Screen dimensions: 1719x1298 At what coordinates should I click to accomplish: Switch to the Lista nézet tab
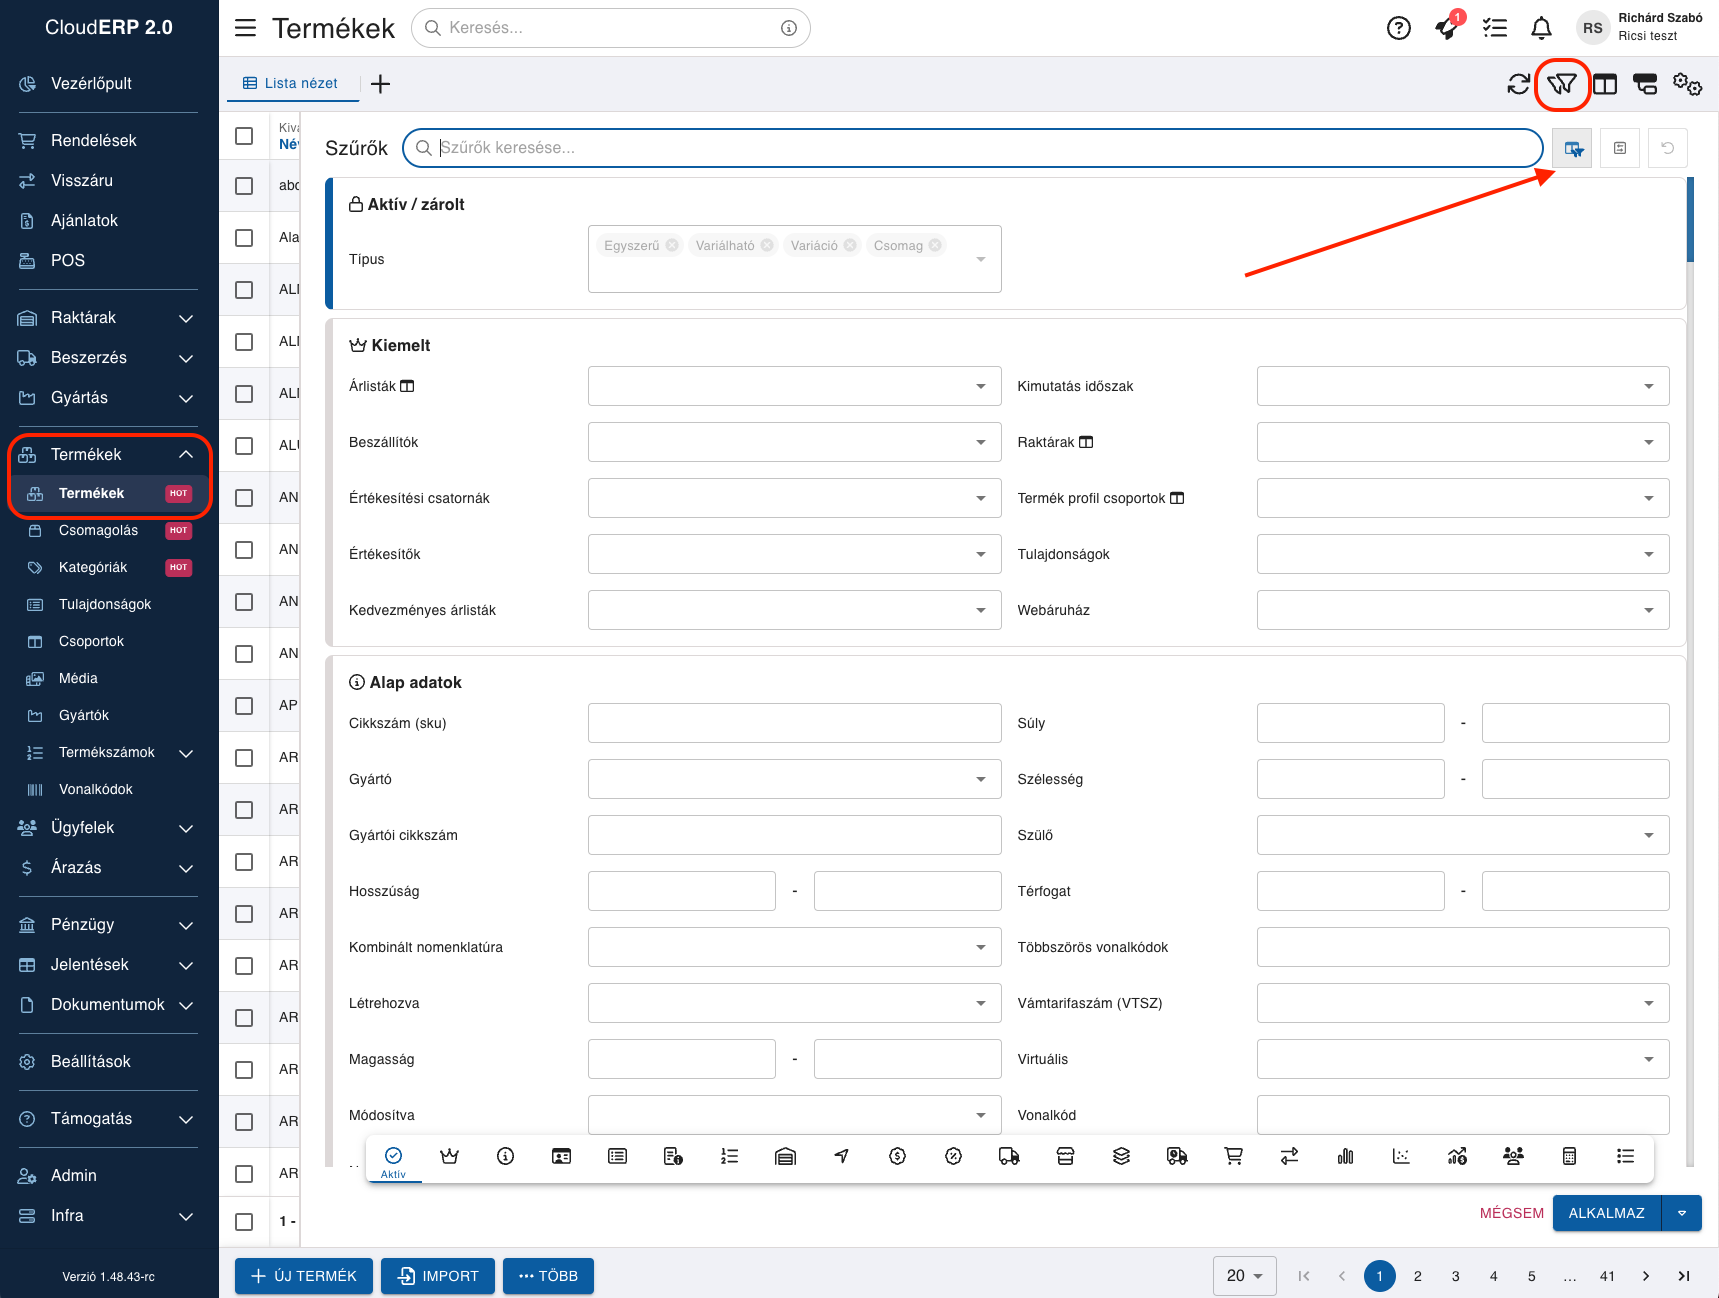[x=291, y=84]
